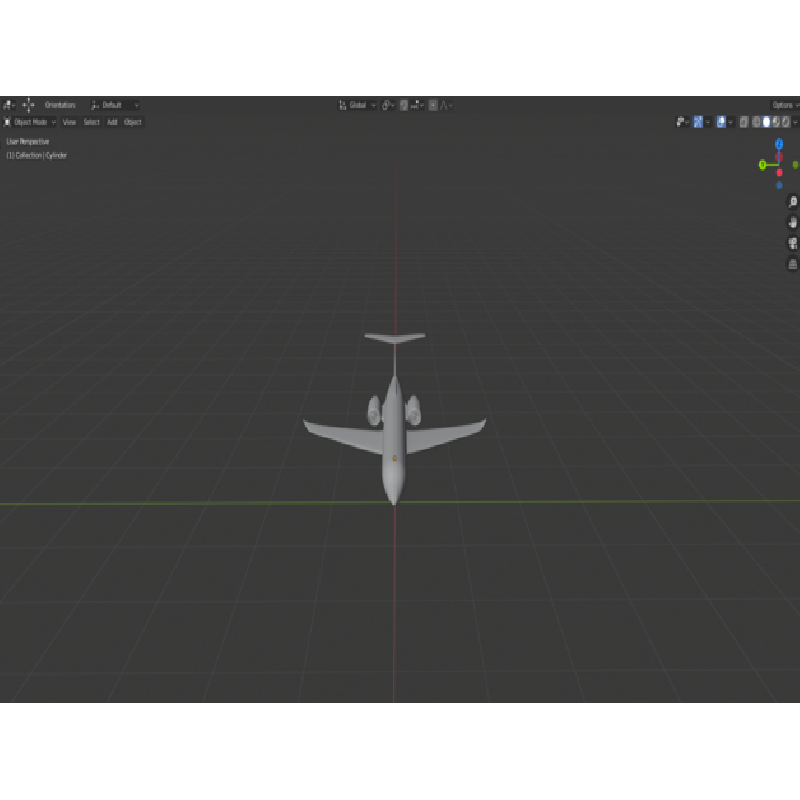Viewport: 800px width, 800px height.
Task: Toggle the show gizmo button
Action: pyautogui.click(x=698, y=122)
